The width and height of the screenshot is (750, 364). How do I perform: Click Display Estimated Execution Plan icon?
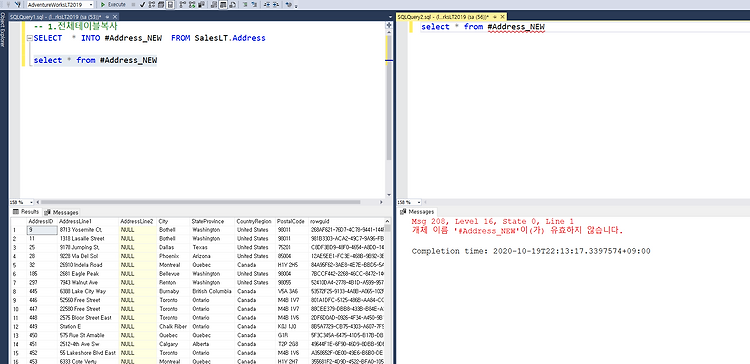pos(151,5)
